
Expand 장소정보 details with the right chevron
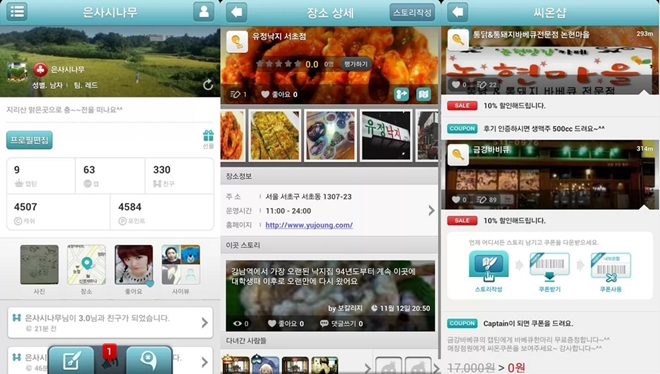tap(431, 210)
